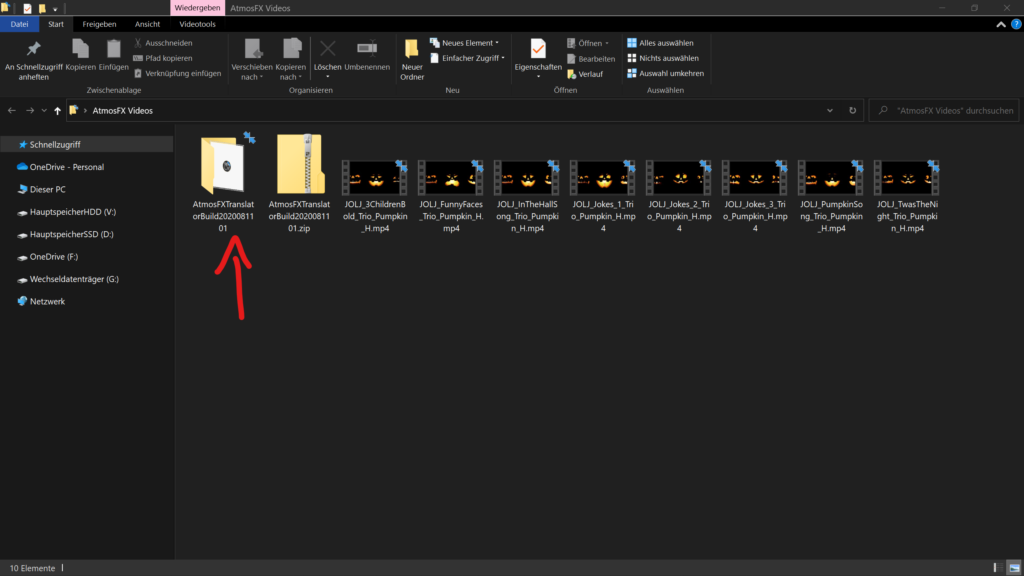Select the AtmosFXTranslatorBuild2020081101 folder

tap(223, 183)
